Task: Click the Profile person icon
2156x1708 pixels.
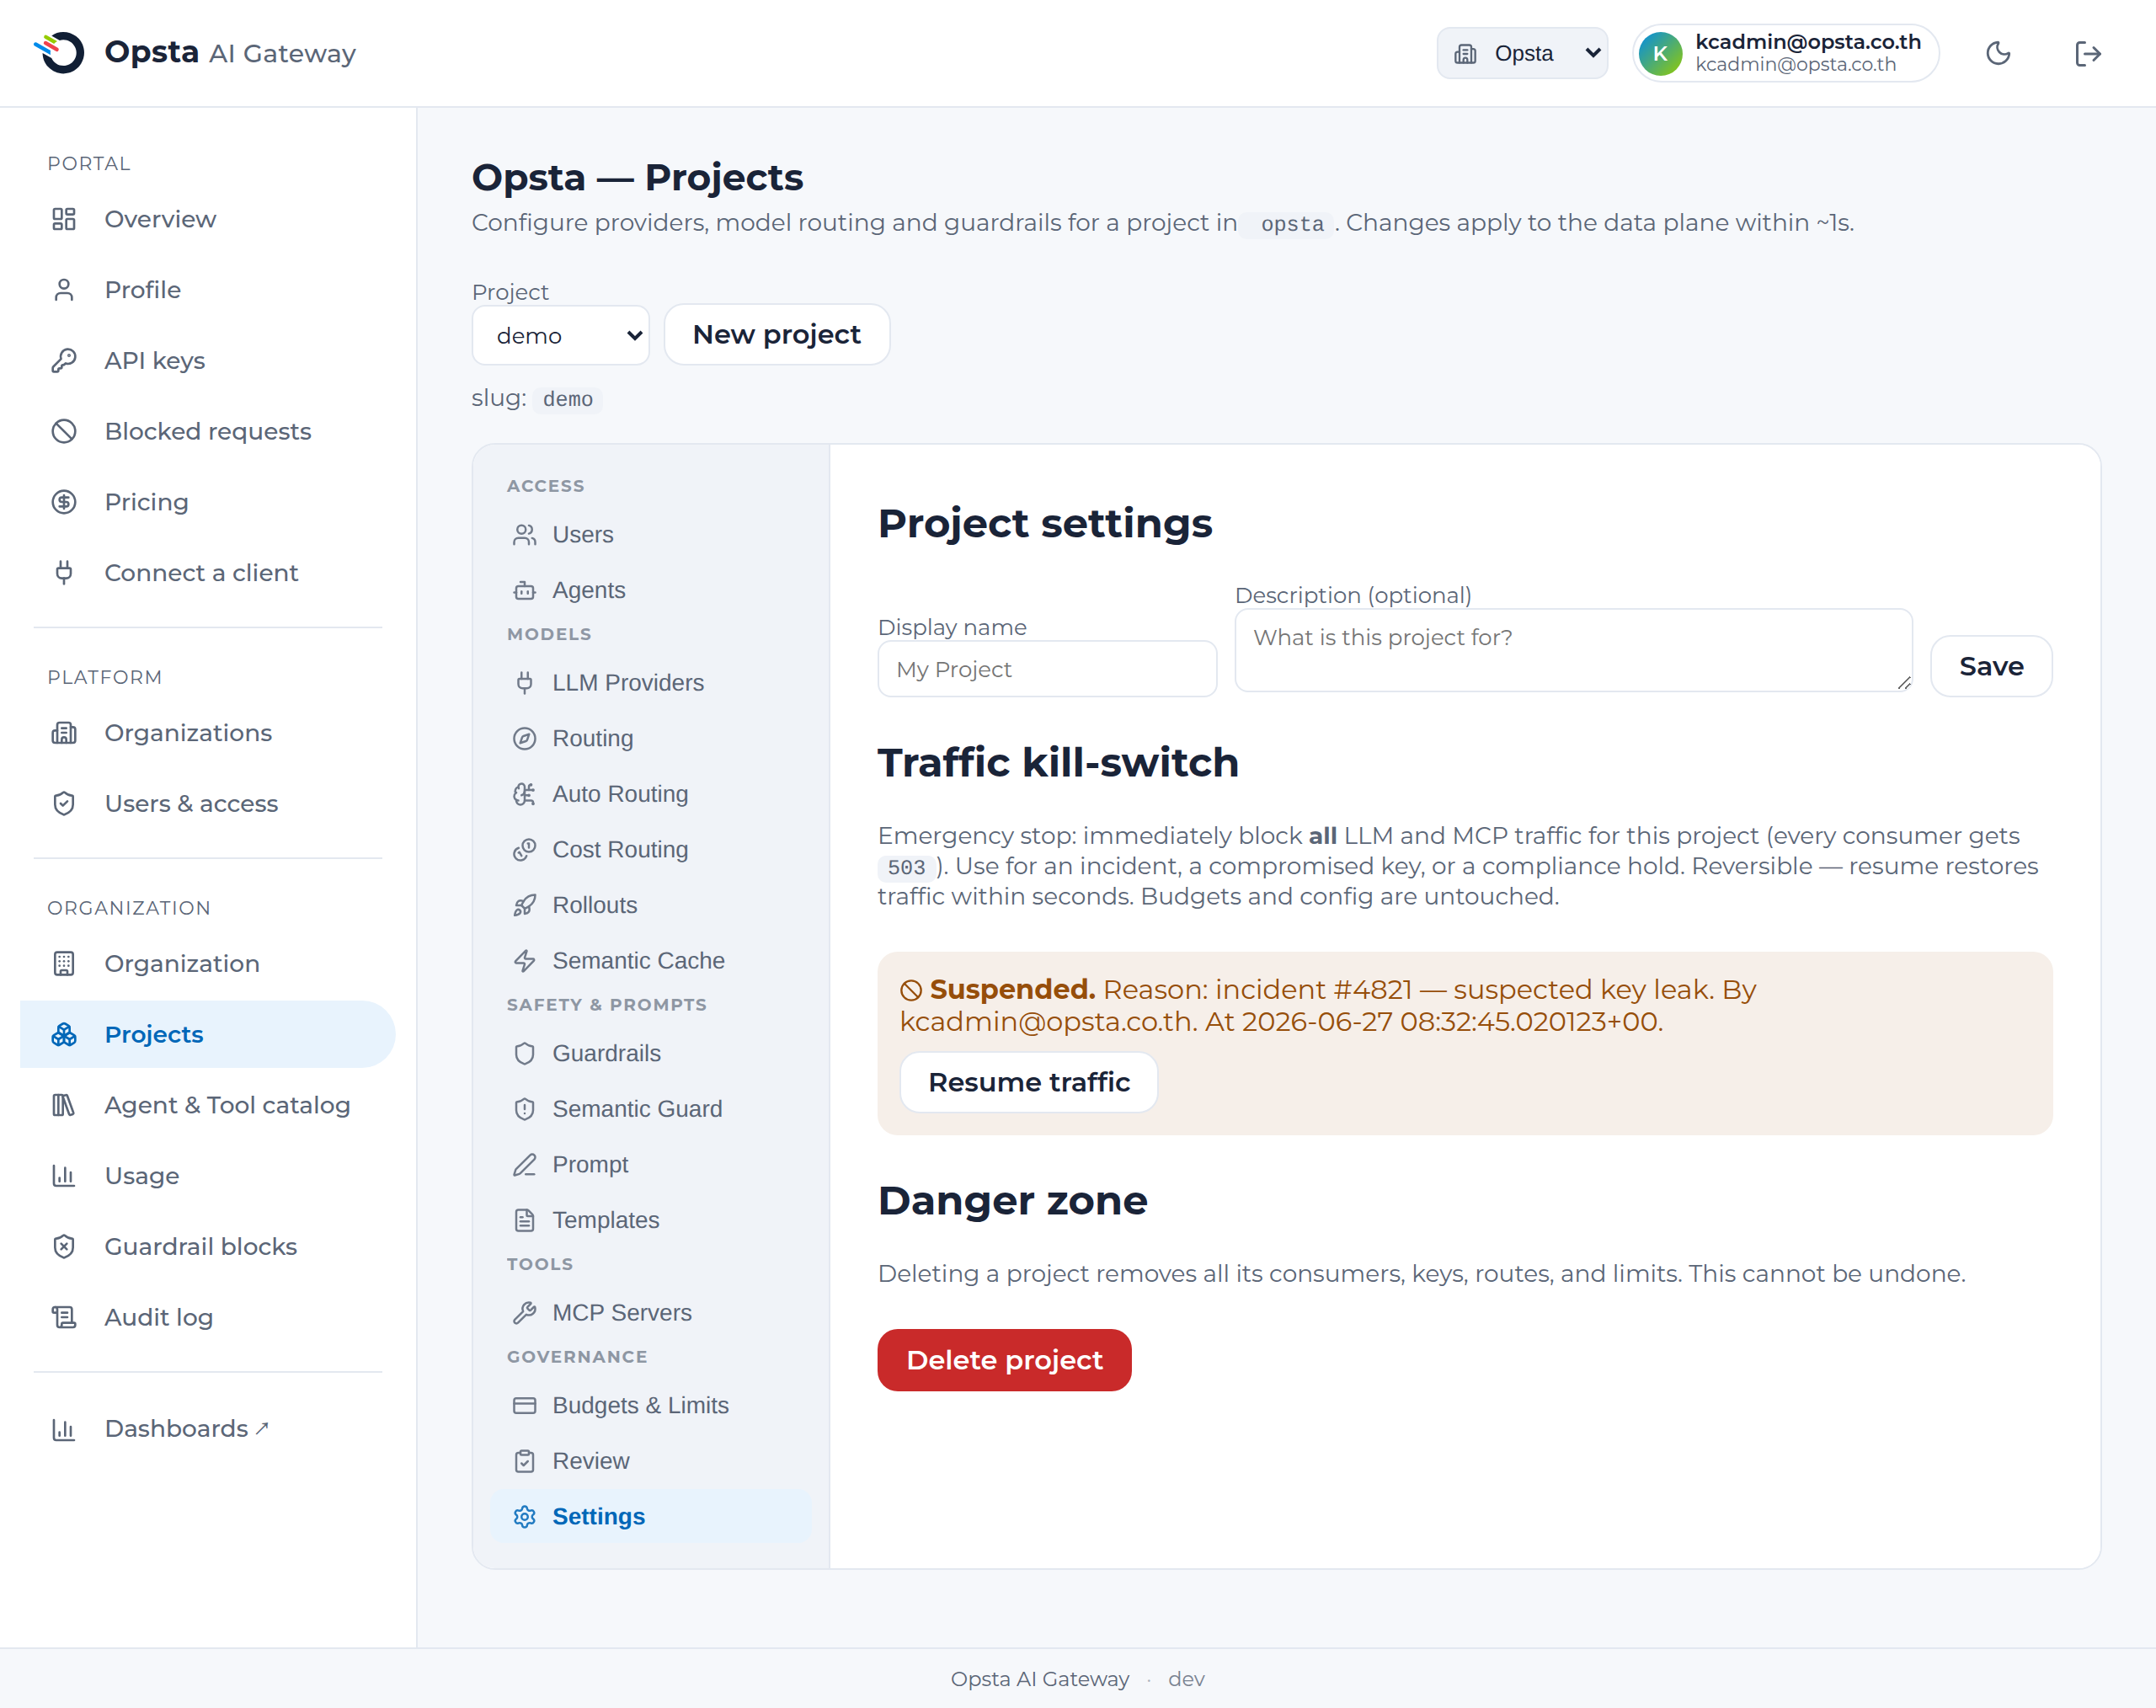Action: point(64,290)
